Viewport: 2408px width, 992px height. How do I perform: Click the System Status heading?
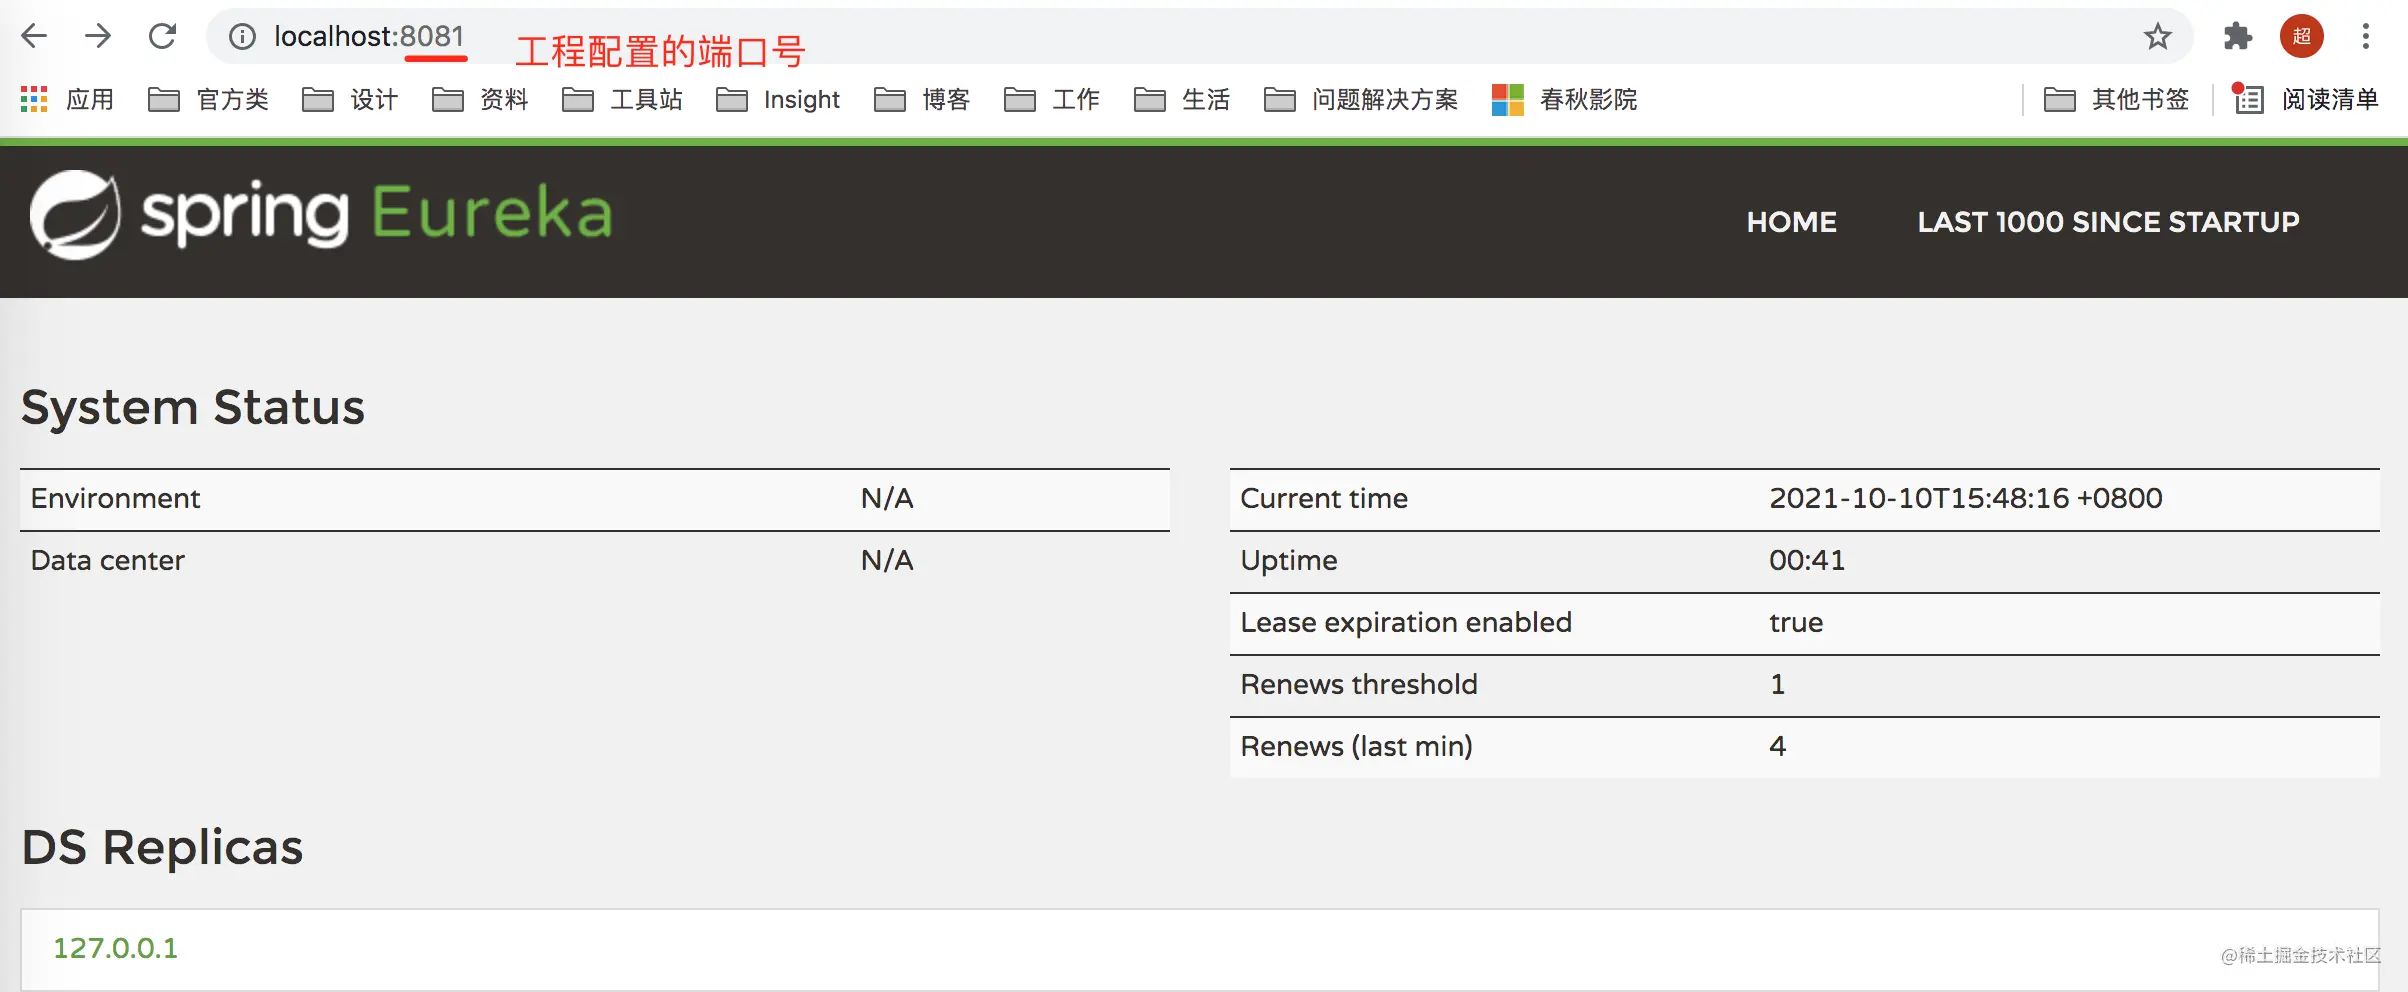click(193, 407)
